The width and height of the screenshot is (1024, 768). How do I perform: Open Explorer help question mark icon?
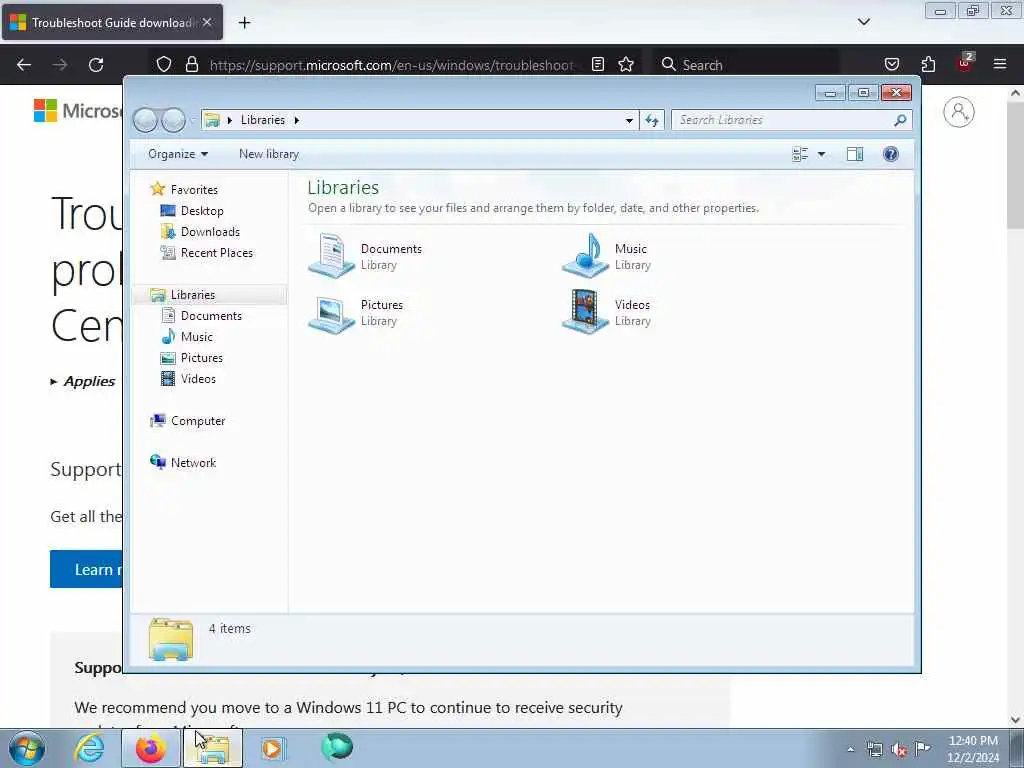[890, 154]
